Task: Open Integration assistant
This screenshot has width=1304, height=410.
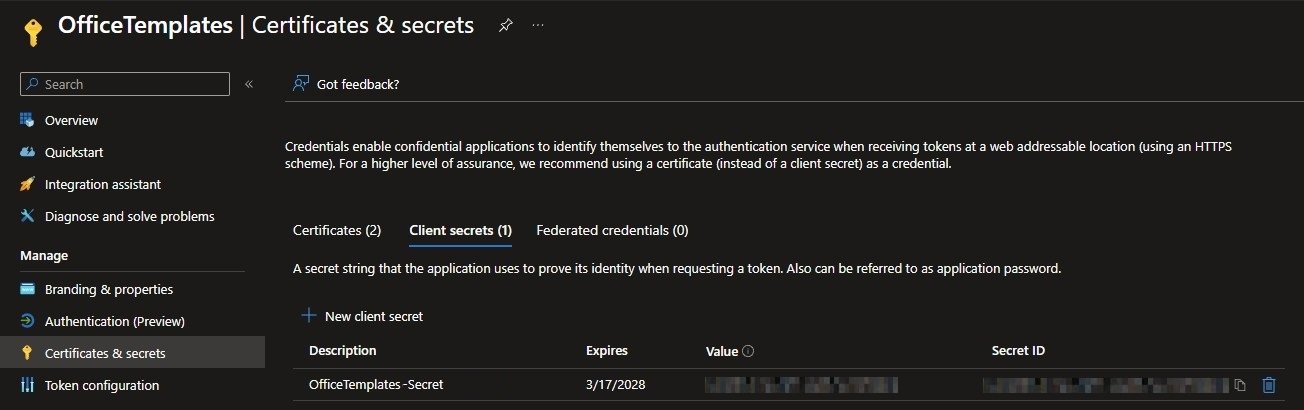Action: coord(102,184)
